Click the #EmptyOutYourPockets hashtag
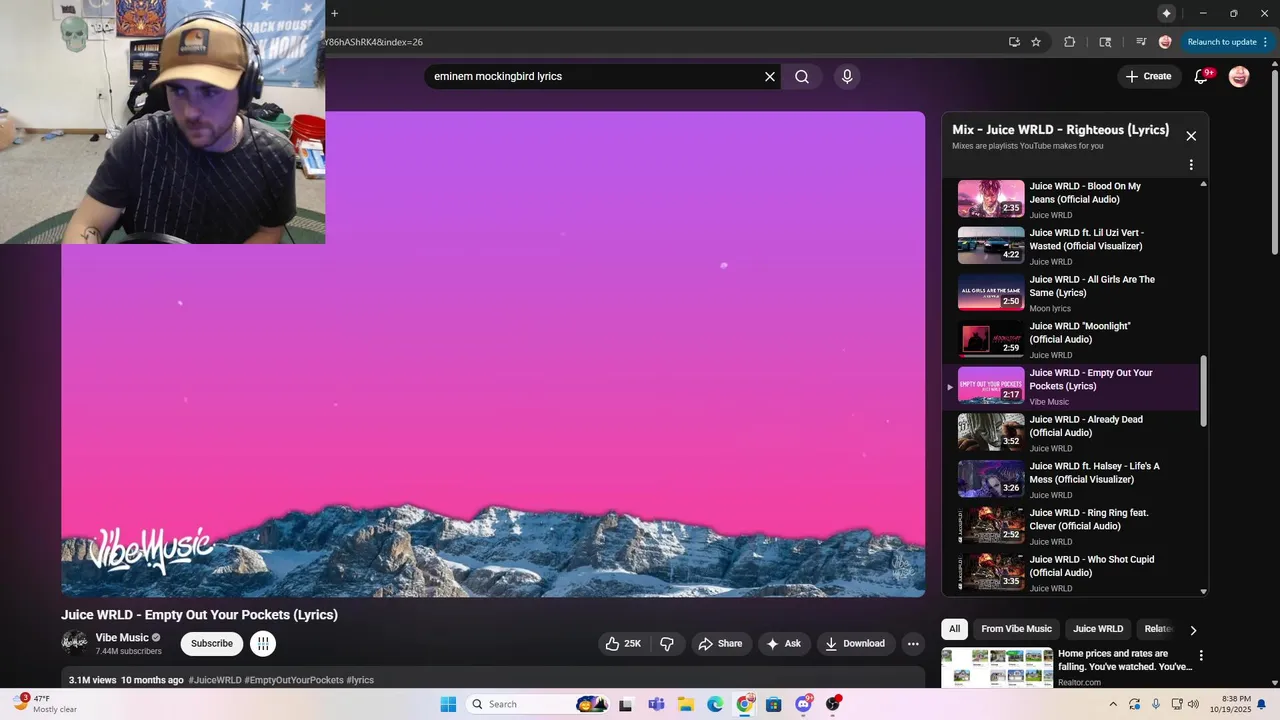 pos(294,680)
